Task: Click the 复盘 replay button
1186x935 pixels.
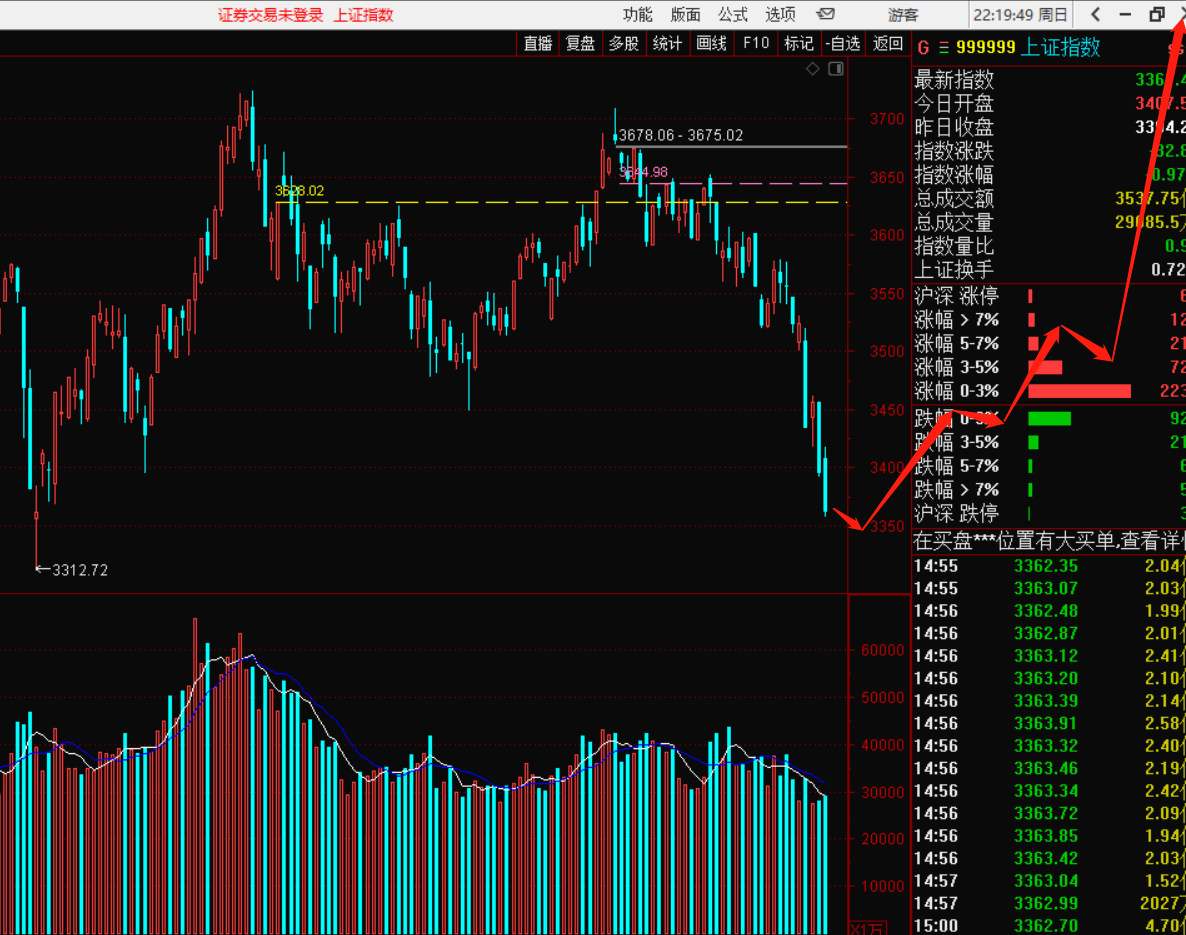Action: (581, 43)
